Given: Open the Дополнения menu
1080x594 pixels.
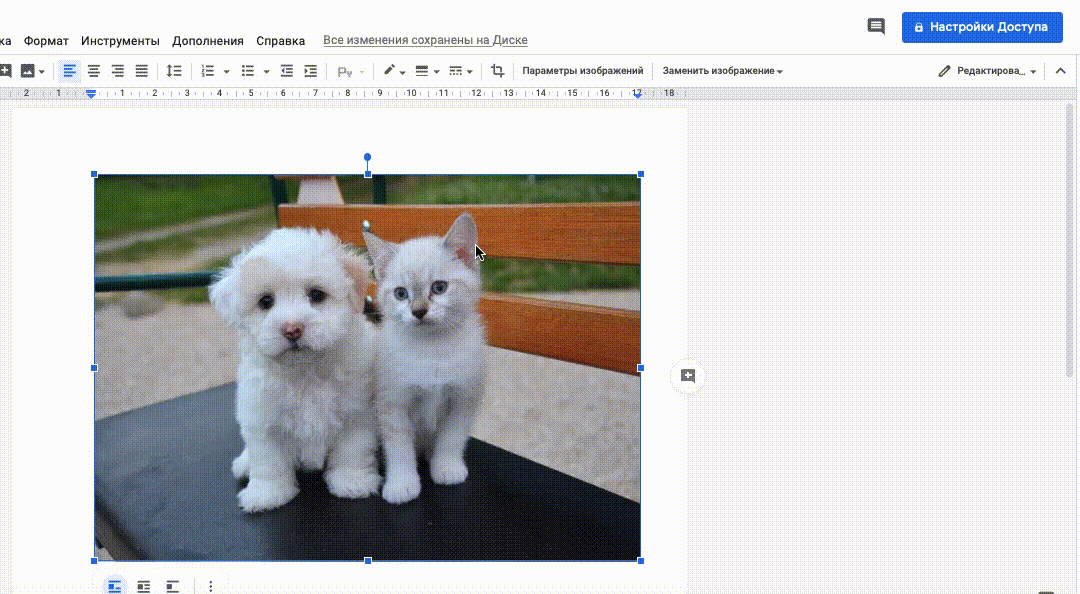Looking at the screenshot, I should pyautogui.click(x=208, y=41).
